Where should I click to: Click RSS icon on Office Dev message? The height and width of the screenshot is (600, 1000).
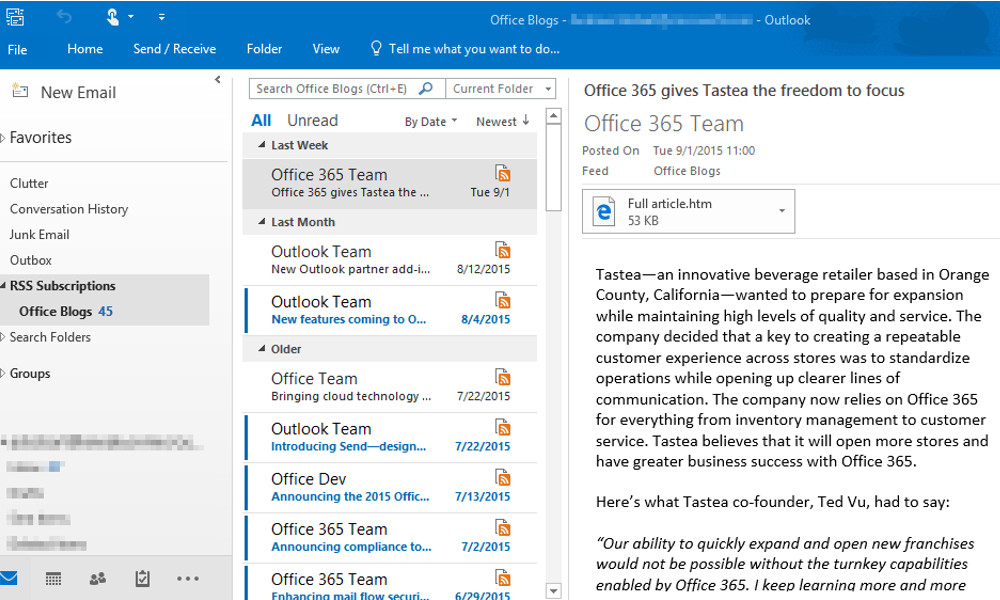point(503,477)
